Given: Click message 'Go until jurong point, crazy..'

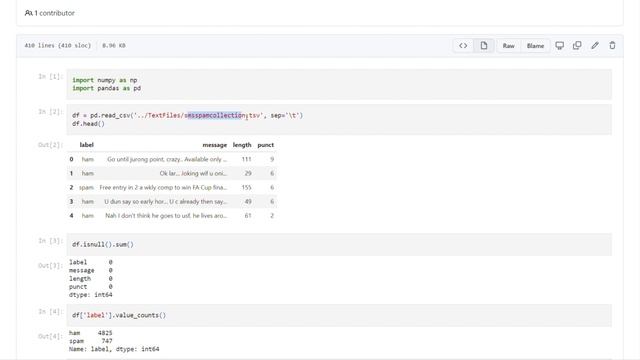Looking at the screenshot, I should [167, 159].
